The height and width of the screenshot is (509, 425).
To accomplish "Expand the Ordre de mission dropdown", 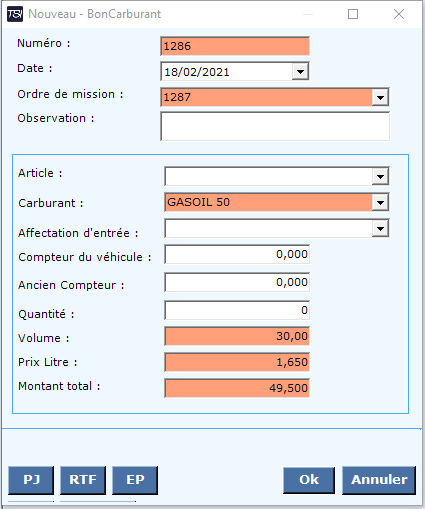I will coord(380,97).
